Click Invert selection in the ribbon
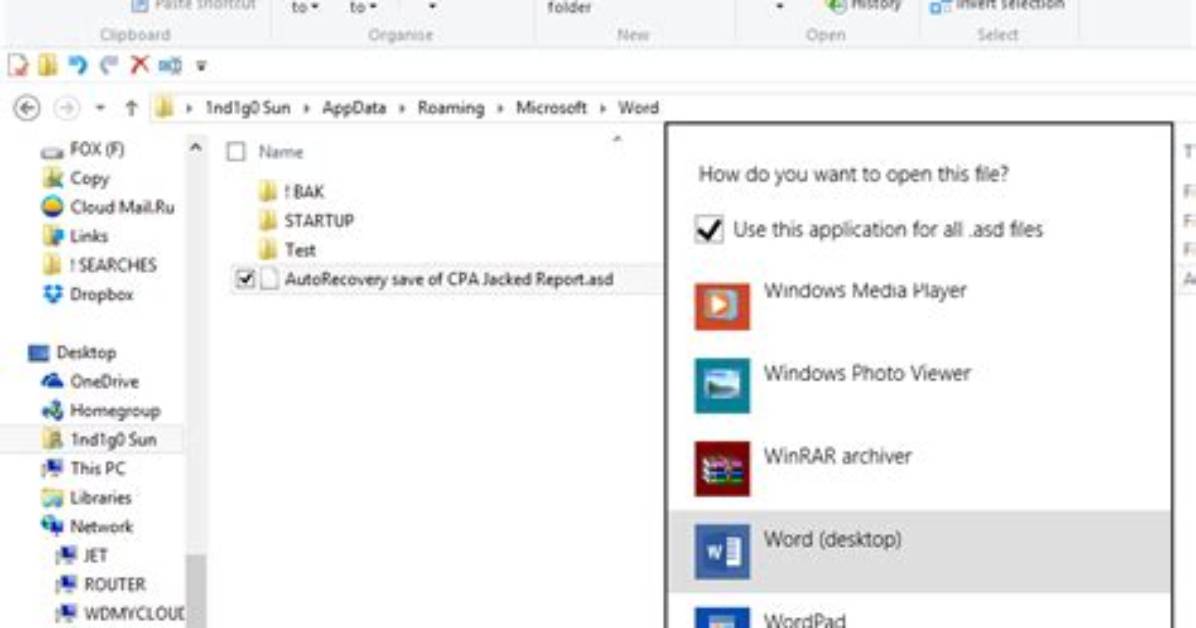 [997, 6]
